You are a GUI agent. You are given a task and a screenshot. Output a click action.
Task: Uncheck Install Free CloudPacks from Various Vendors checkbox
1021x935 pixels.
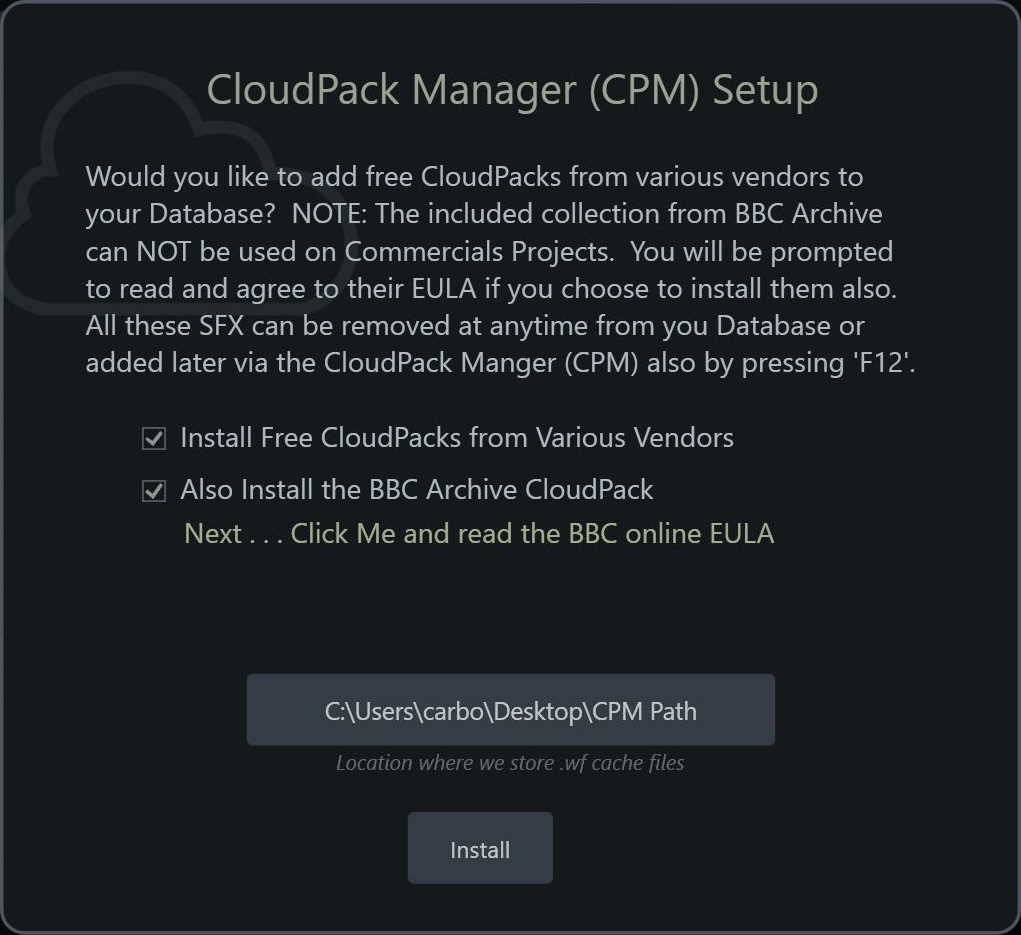pyautogui.click(x=154, y=439)
